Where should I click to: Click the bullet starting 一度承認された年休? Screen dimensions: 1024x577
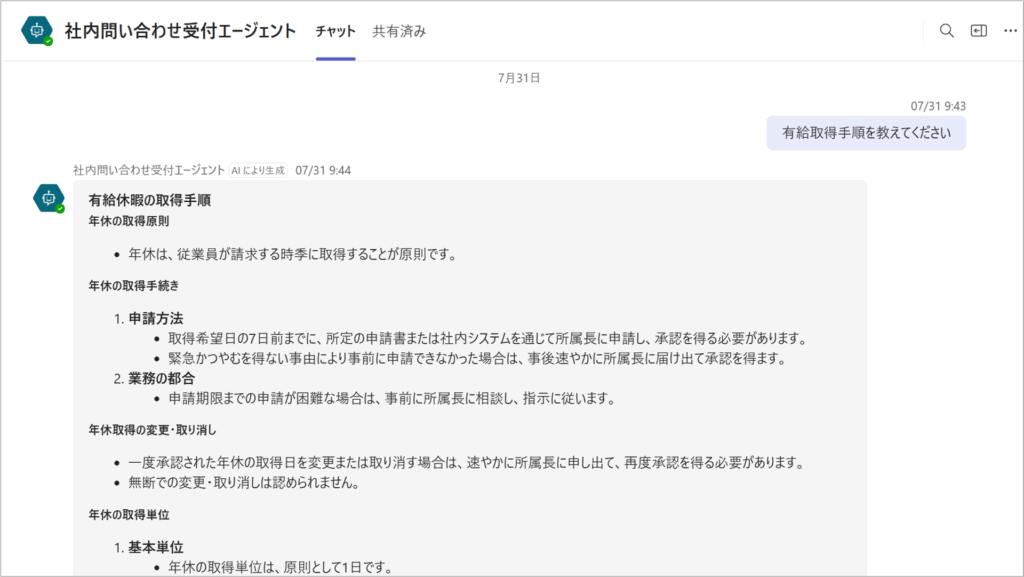tap(466, 463)
